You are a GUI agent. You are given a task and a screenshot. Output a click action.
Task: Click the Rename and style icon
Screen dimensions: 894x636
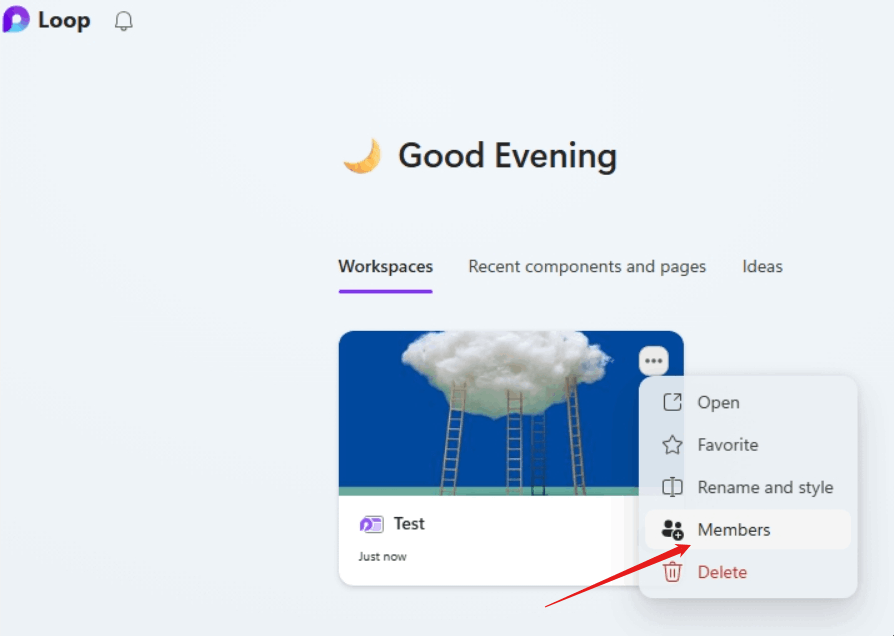(x=672, y=487)
